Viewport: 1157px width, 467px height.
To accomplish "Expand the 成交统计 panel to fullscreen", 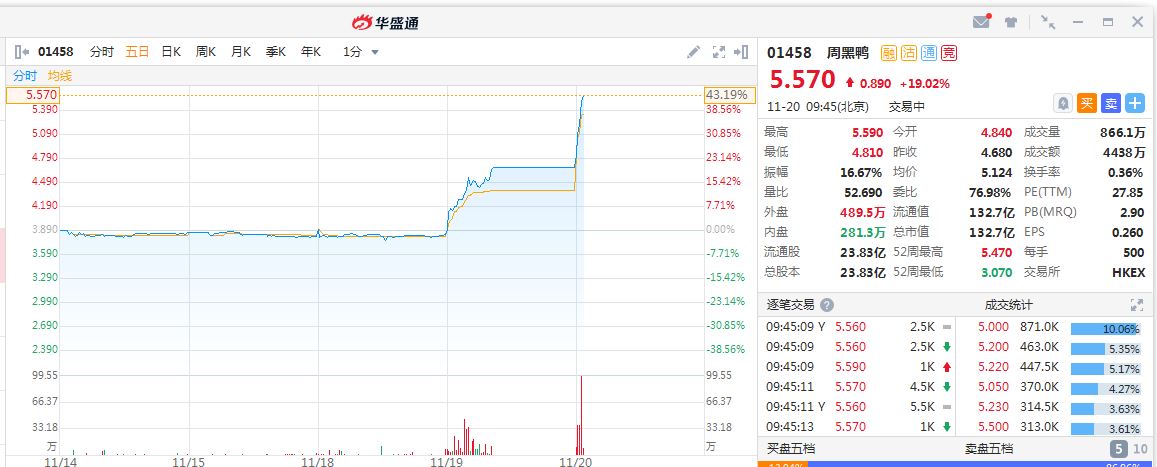I will [1136, 305].
